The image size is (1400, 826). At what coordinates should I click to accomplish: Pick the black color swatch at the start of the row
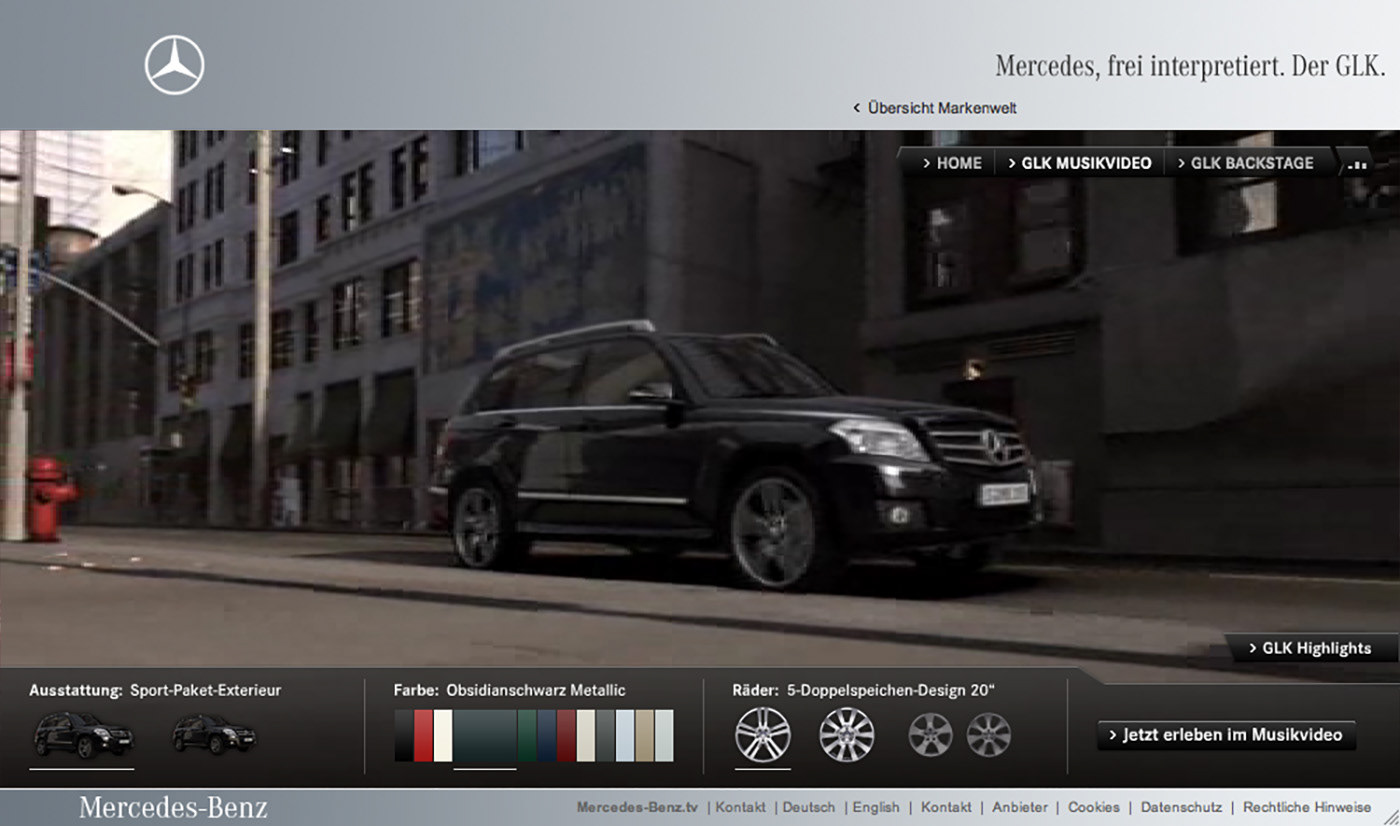[404, 736]
